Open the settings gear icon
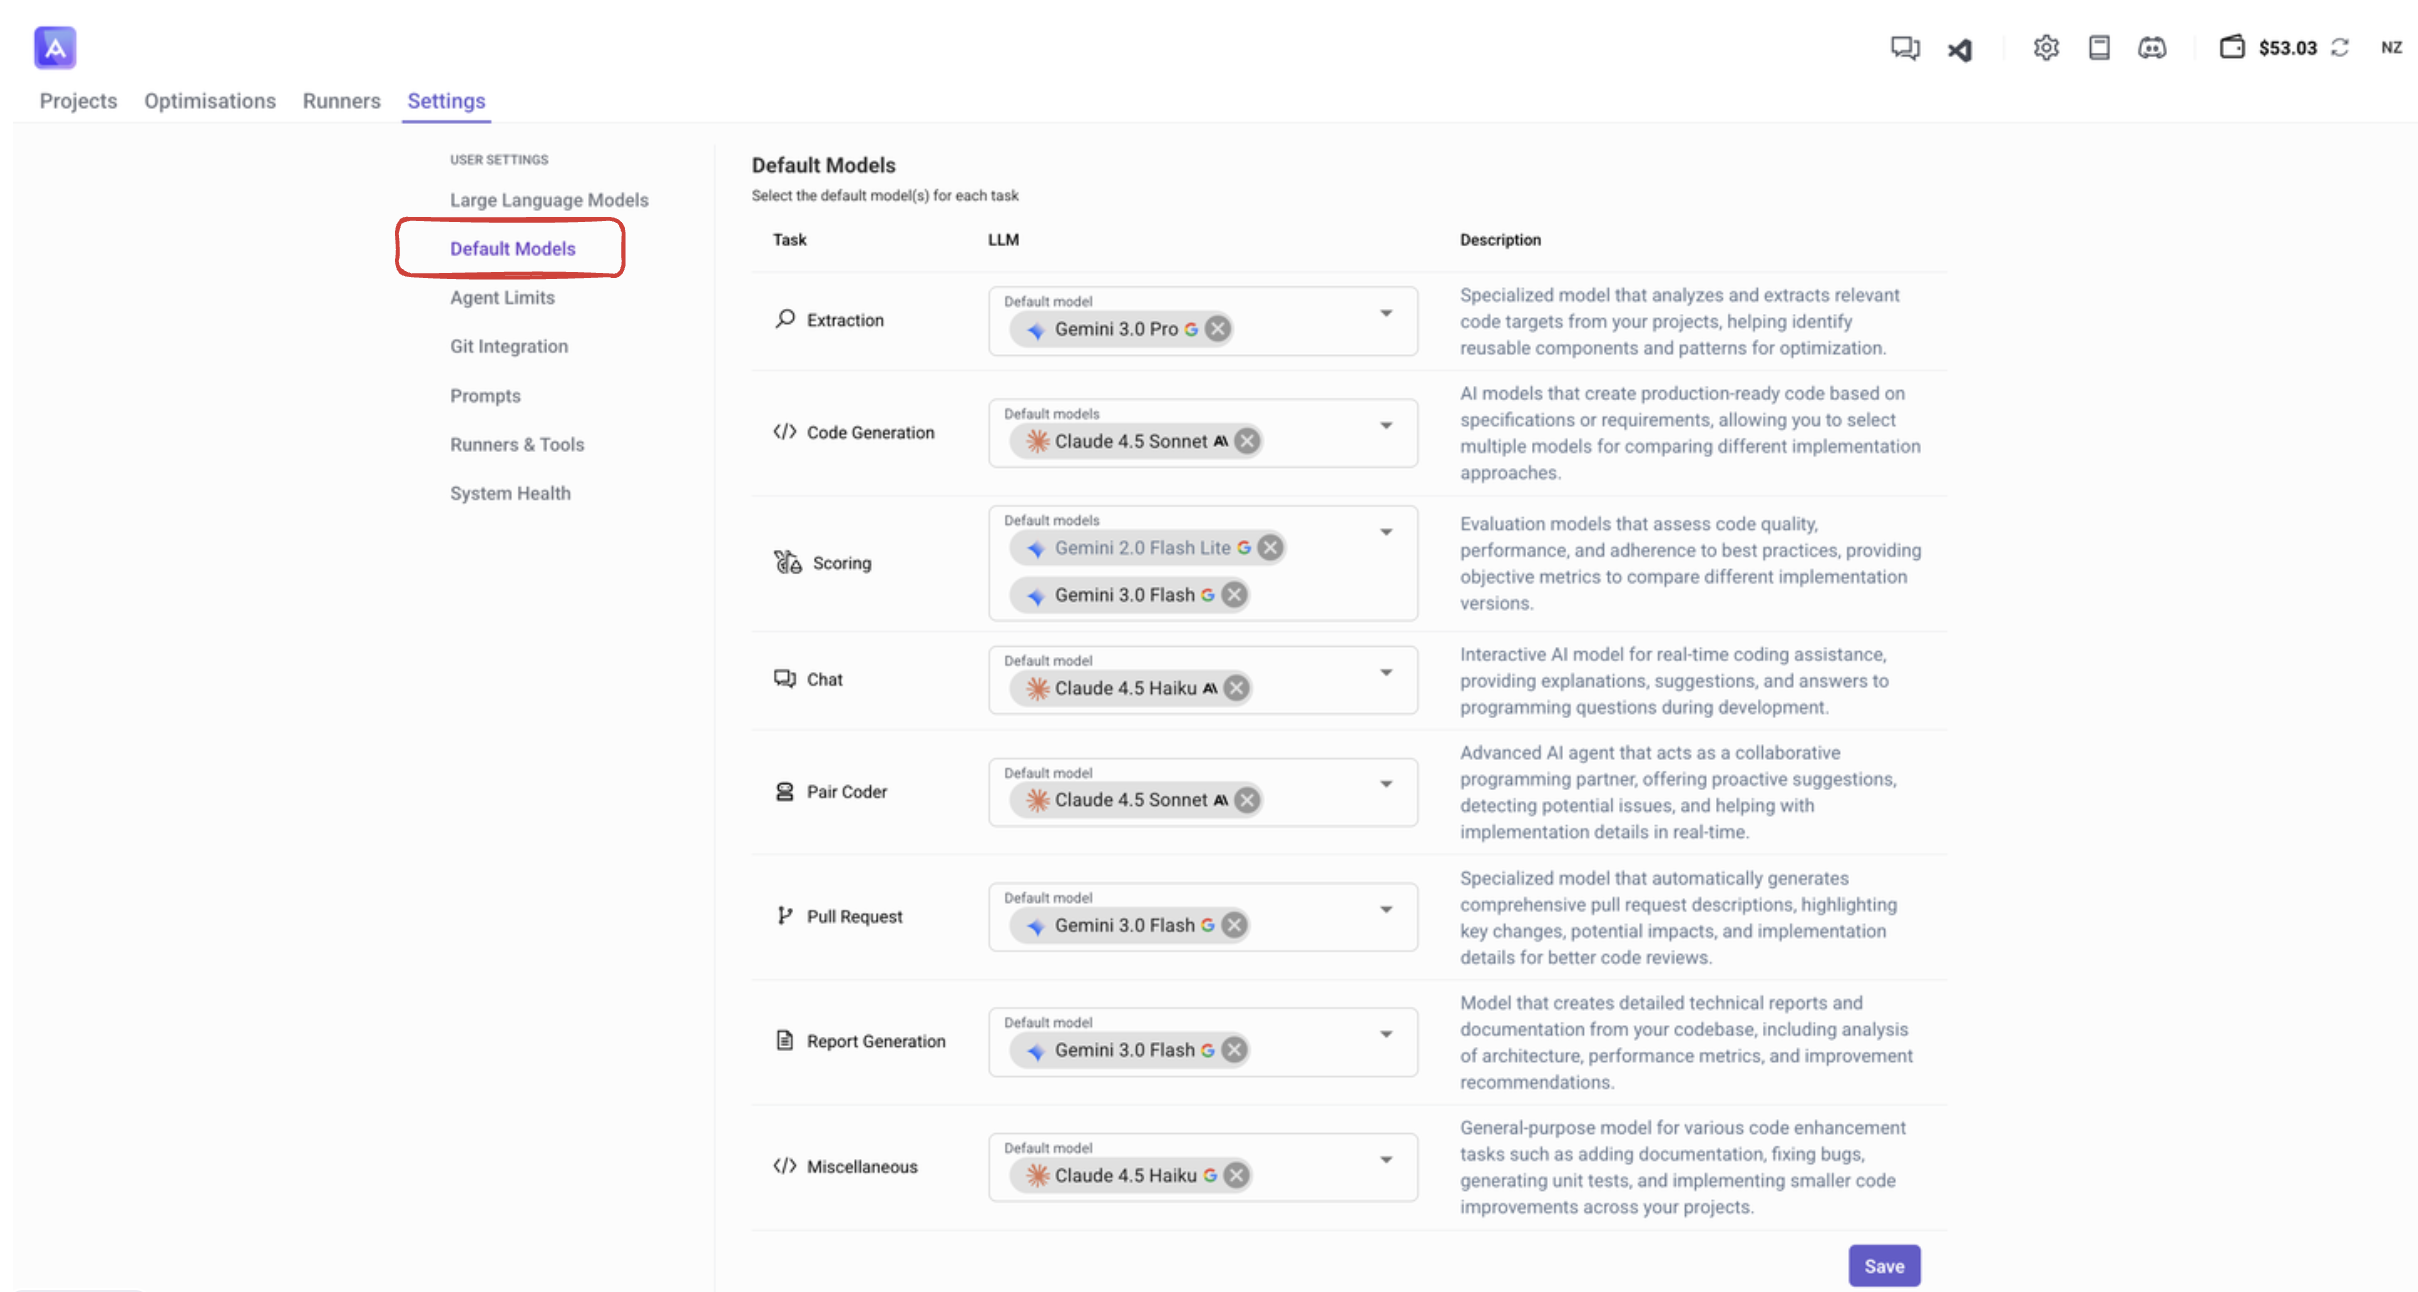Viewport: 2418px width, 1292px height. pos(2045,47)
